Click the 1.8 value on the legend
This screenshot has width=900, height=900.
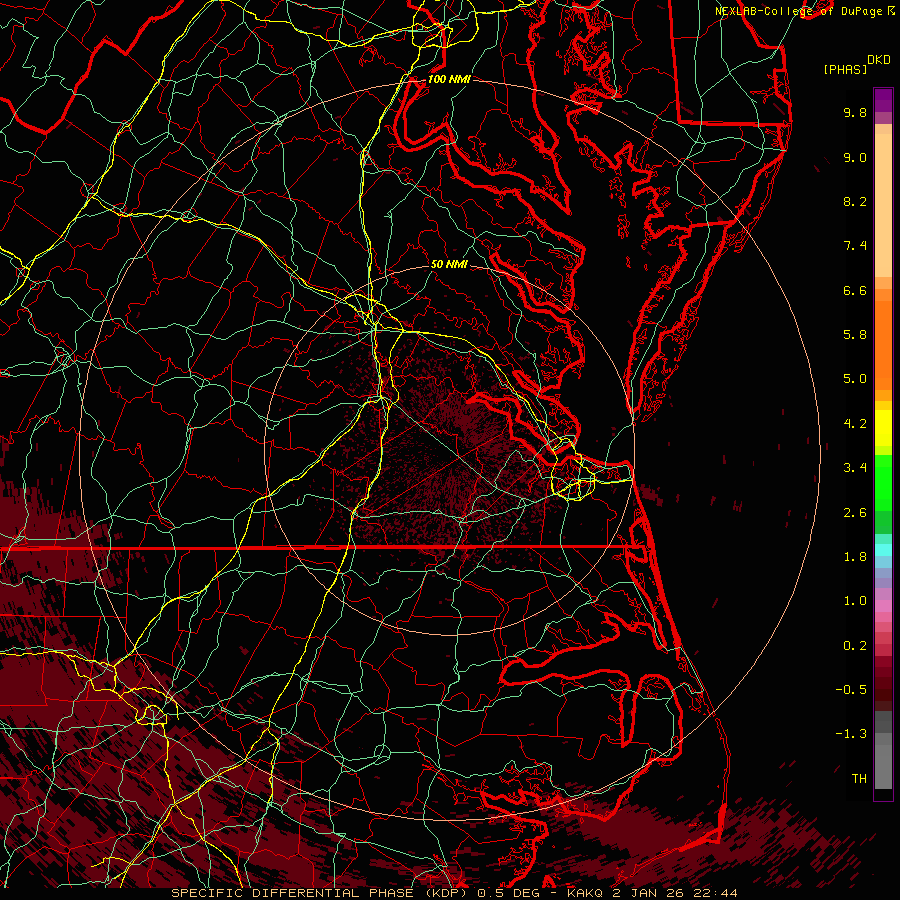tap(855, 557)
